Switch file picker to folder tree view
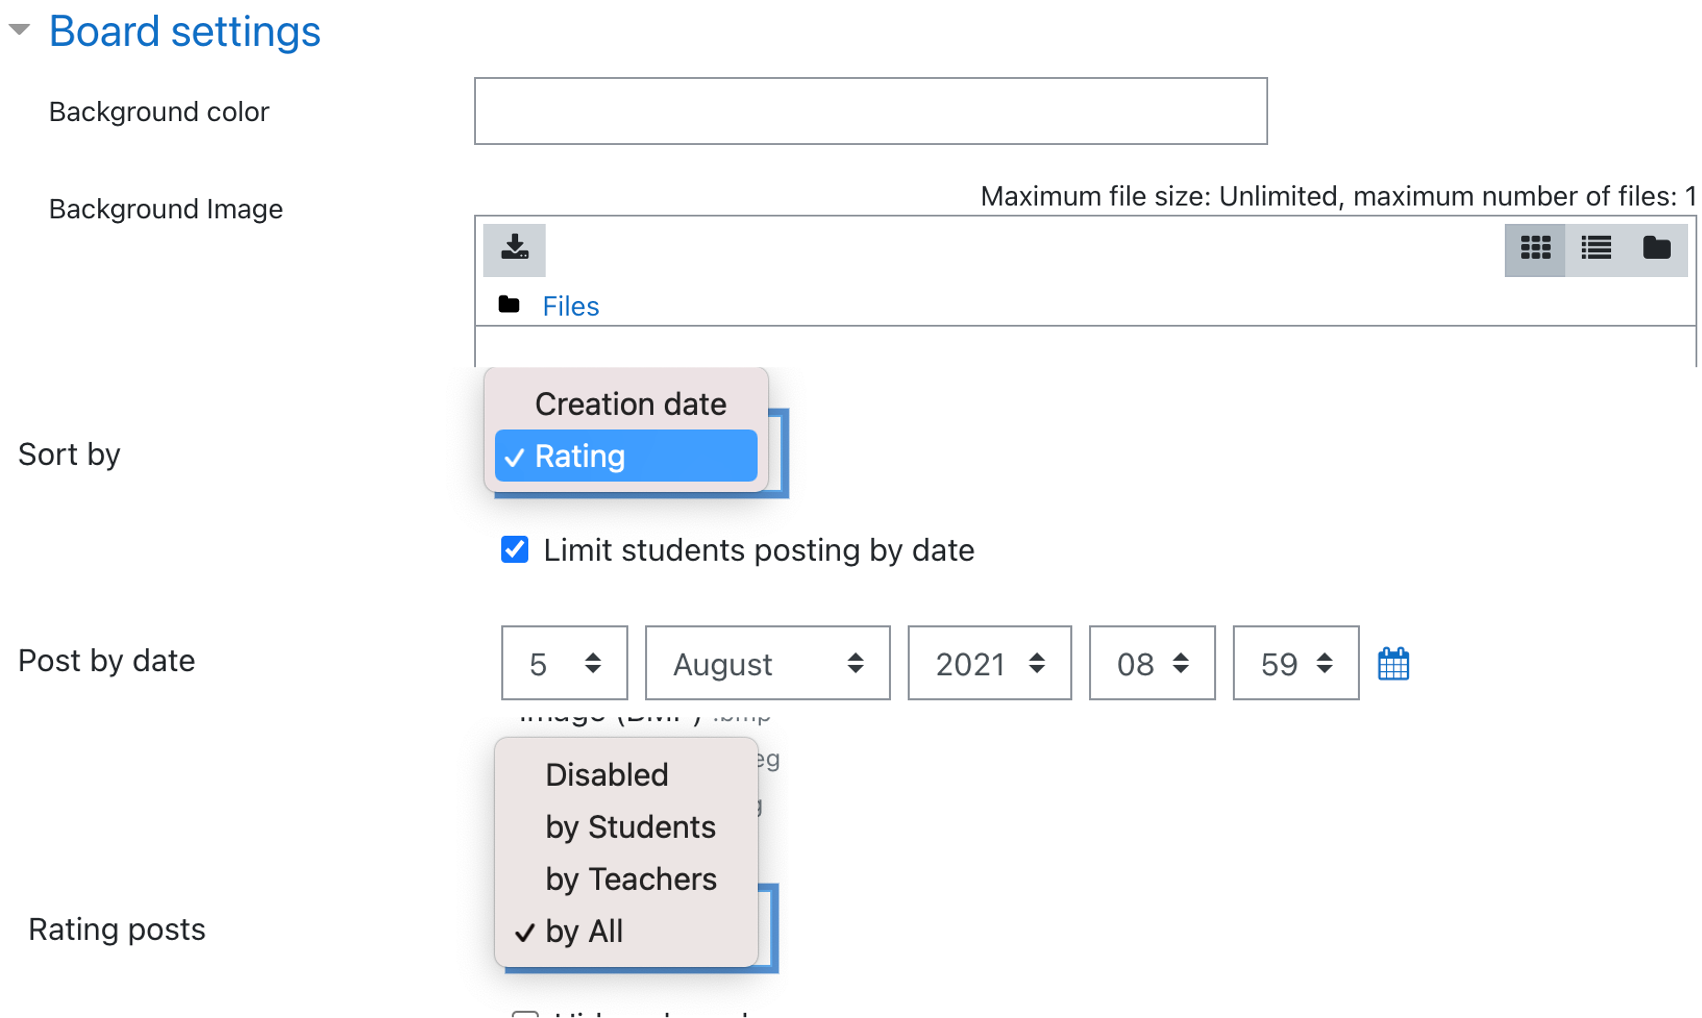Image resolution: width=1702 pixels, height=1018 pixels. pos(1656,248)
